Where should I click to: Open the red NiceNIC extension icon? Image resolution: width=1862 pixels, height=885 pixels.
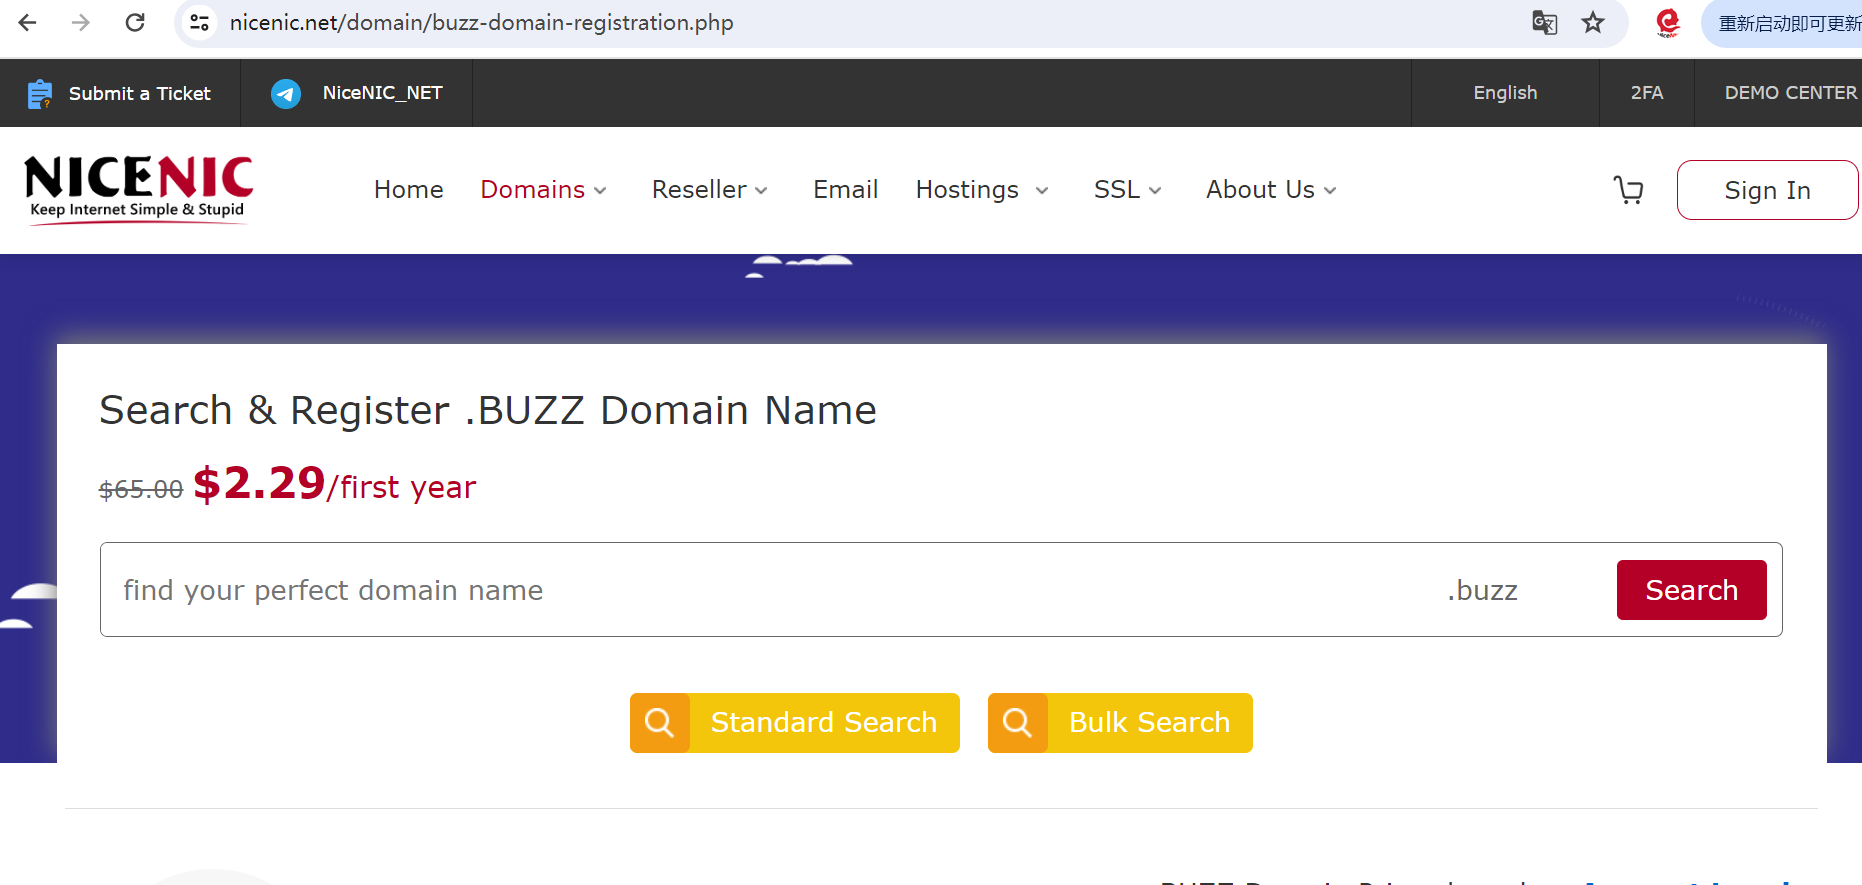coord(1667,22)
